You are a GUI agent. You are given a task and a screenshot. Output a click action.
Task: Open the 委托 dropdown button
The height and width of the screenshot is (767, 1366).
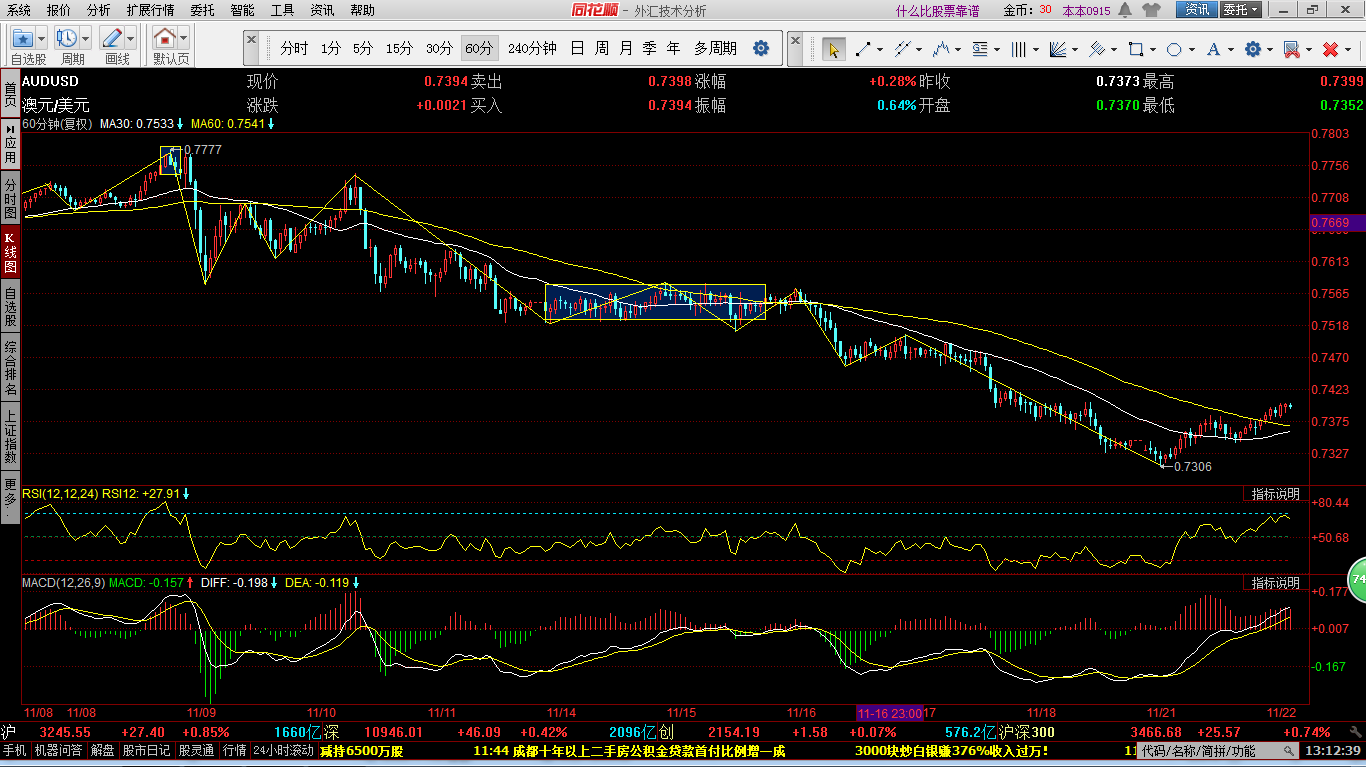(x=1241, y=10)
